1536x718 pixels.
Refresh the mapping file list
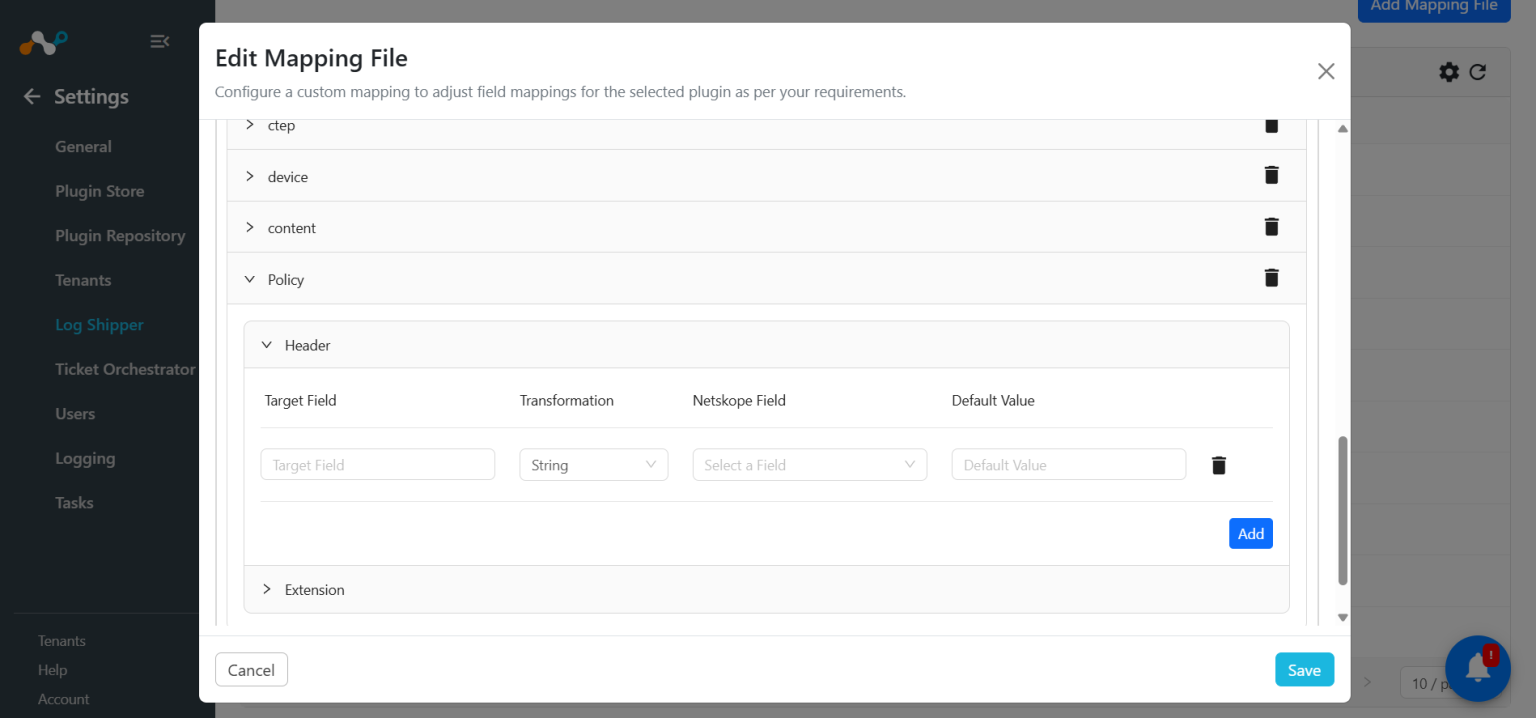point(1478,71)
